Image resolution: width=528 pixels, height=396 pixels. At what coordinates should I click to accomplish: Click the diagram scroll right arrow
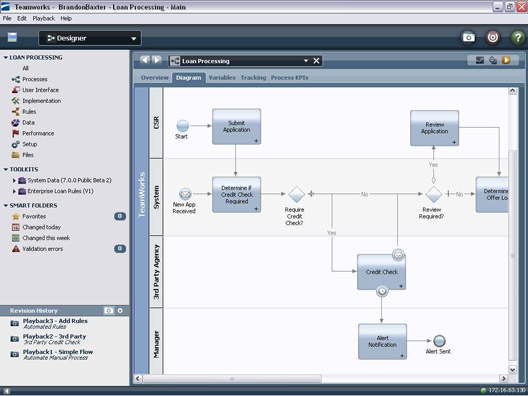coord(503,378)
